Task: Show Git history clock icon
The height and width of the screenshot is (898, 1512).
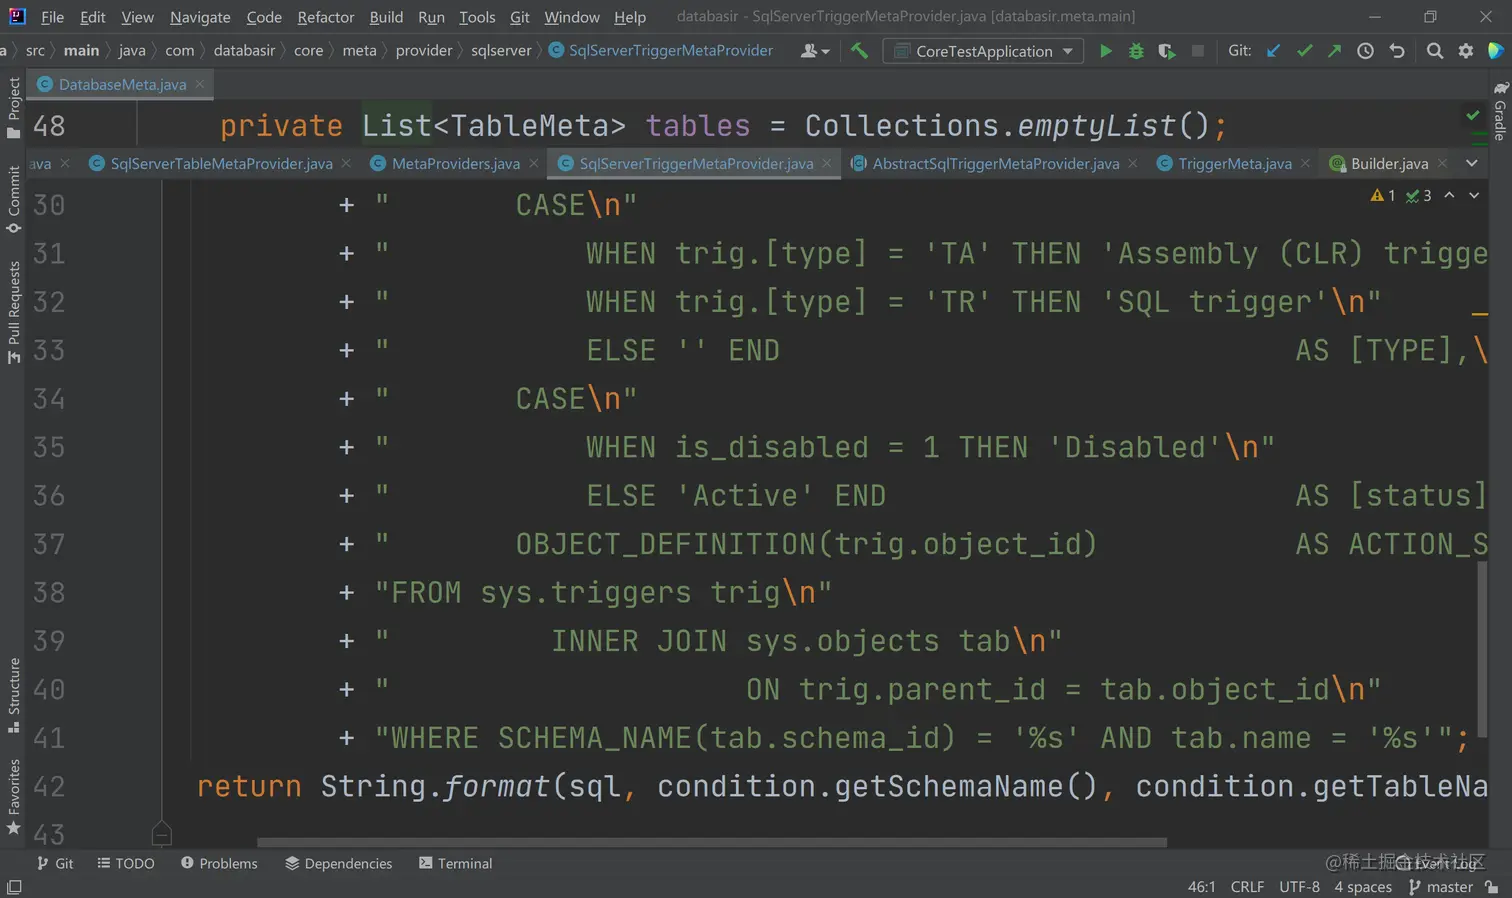Action: [x=1365, y=51]
